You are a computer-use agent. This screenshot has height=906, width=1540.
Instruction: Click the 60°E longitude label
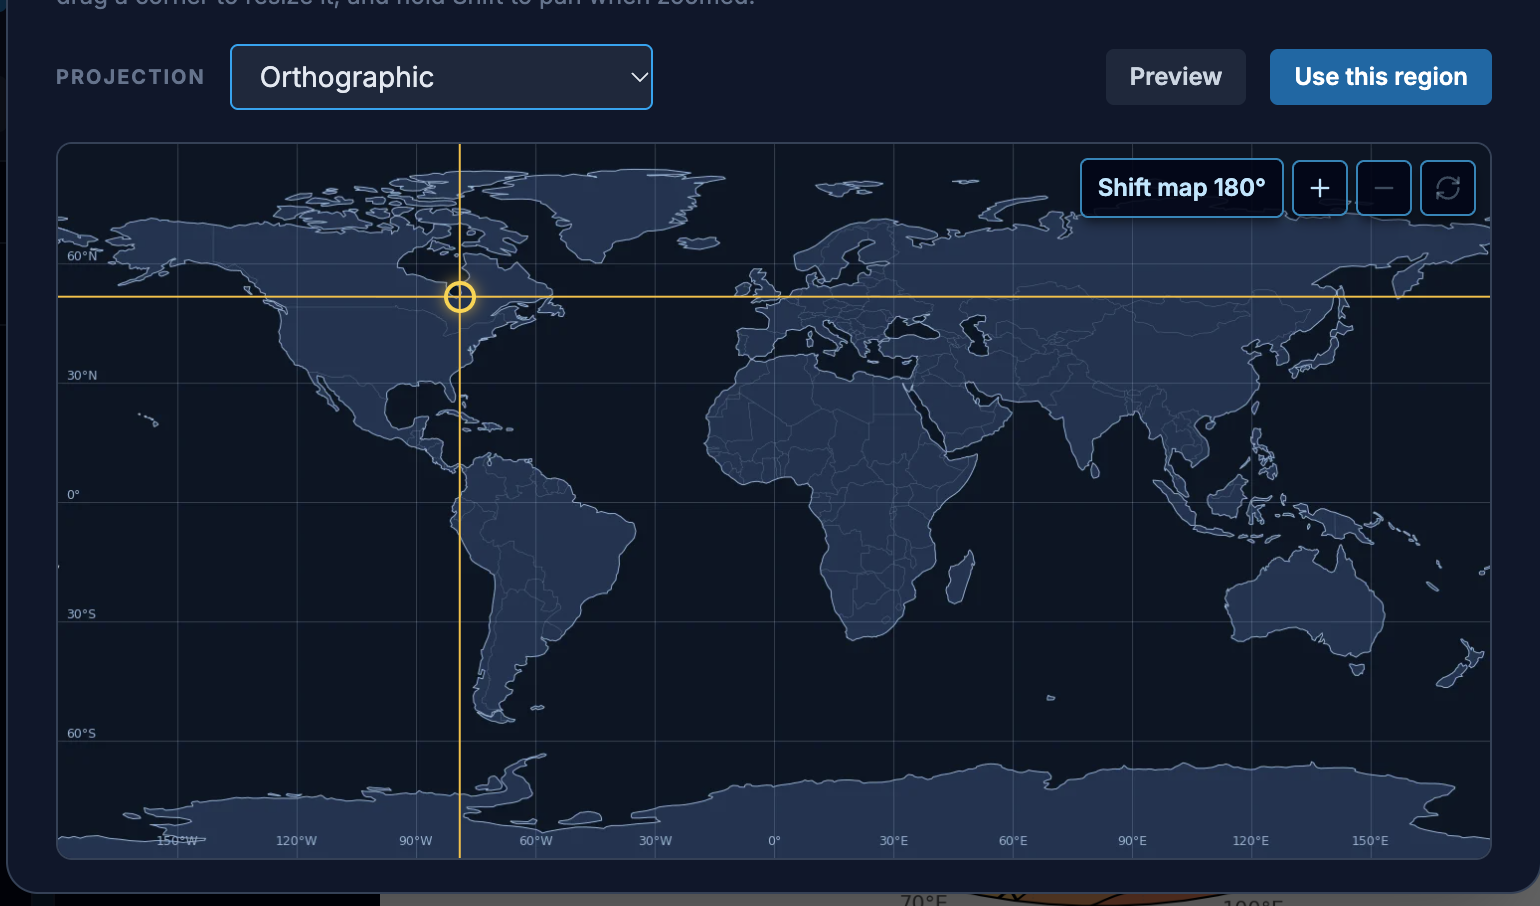[1013, 841]
